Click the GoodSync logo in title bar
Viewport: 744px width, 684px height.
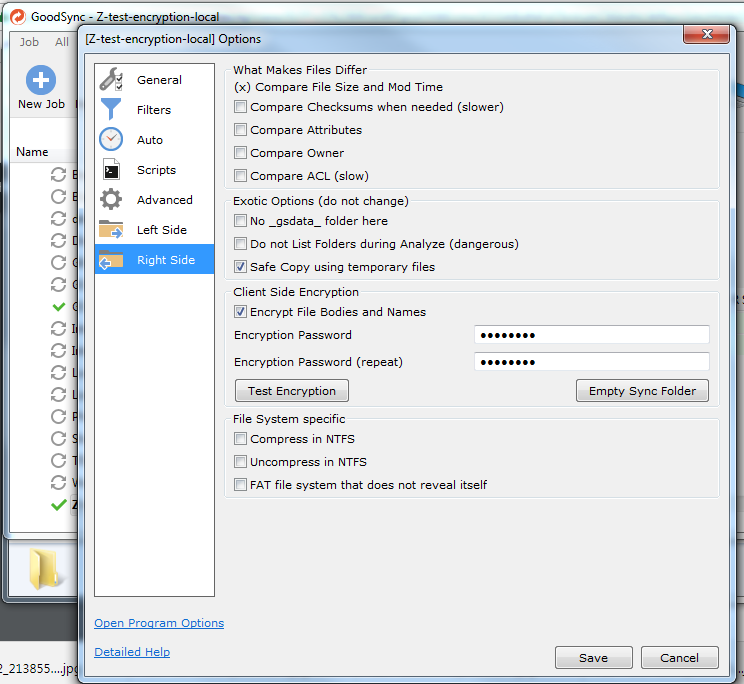[x=18, y=17]
